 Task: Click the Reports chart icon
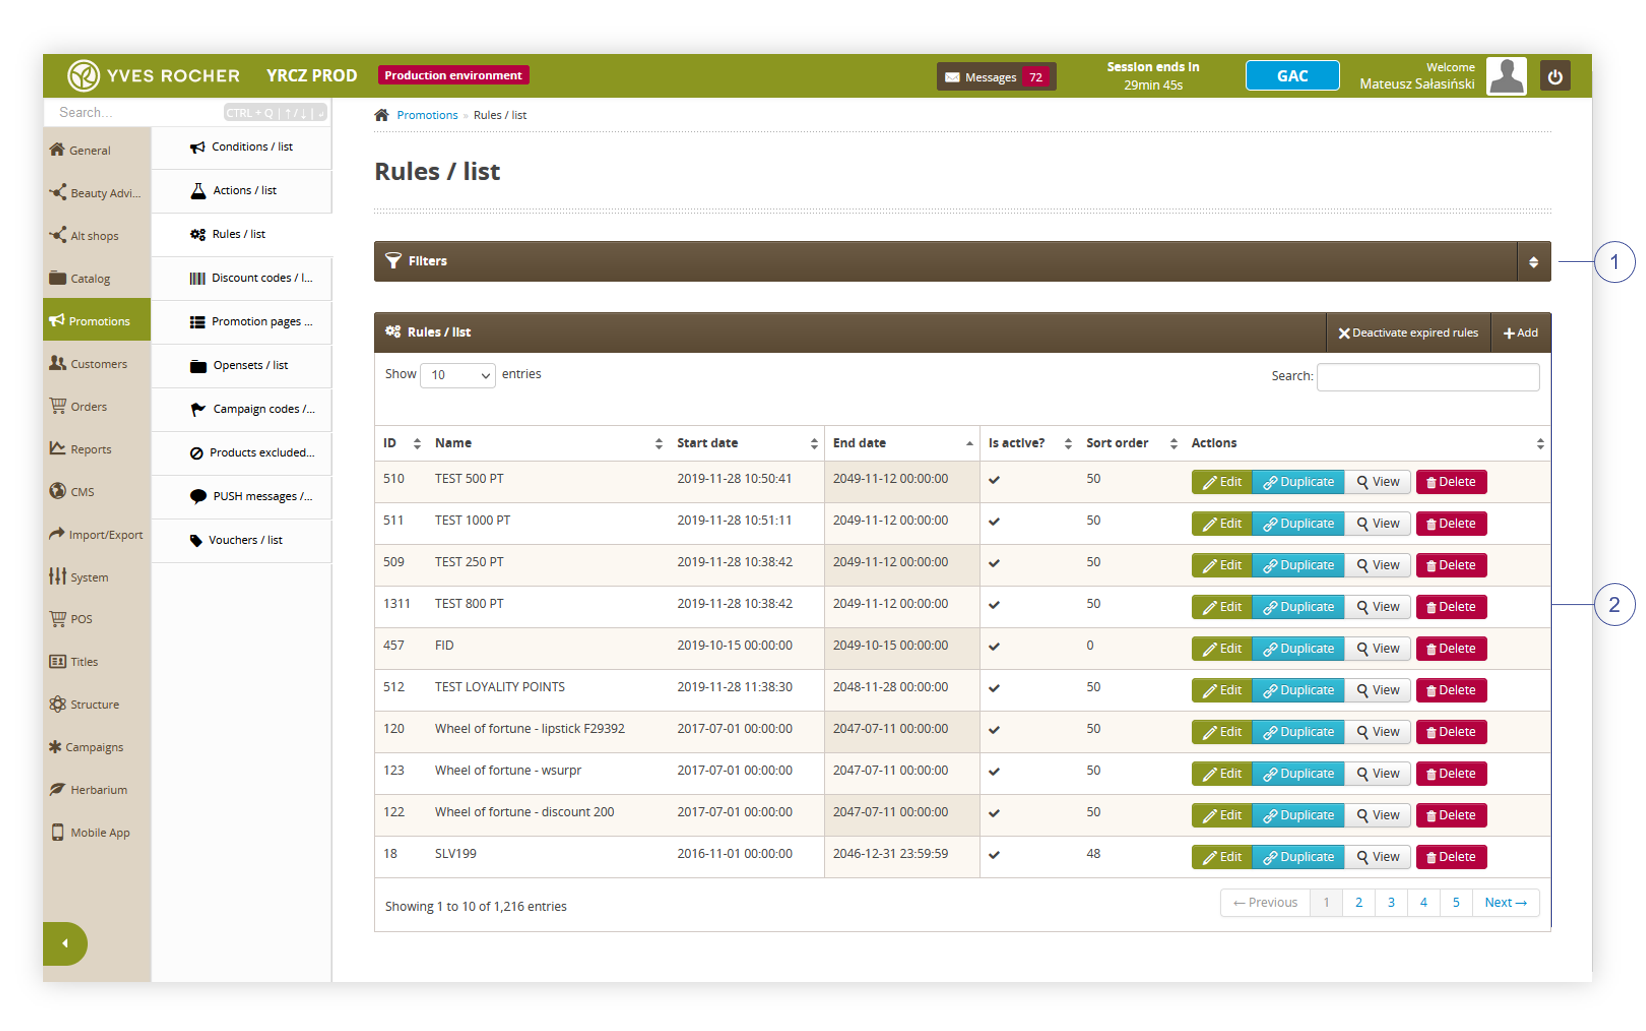[x=58, y=448]
